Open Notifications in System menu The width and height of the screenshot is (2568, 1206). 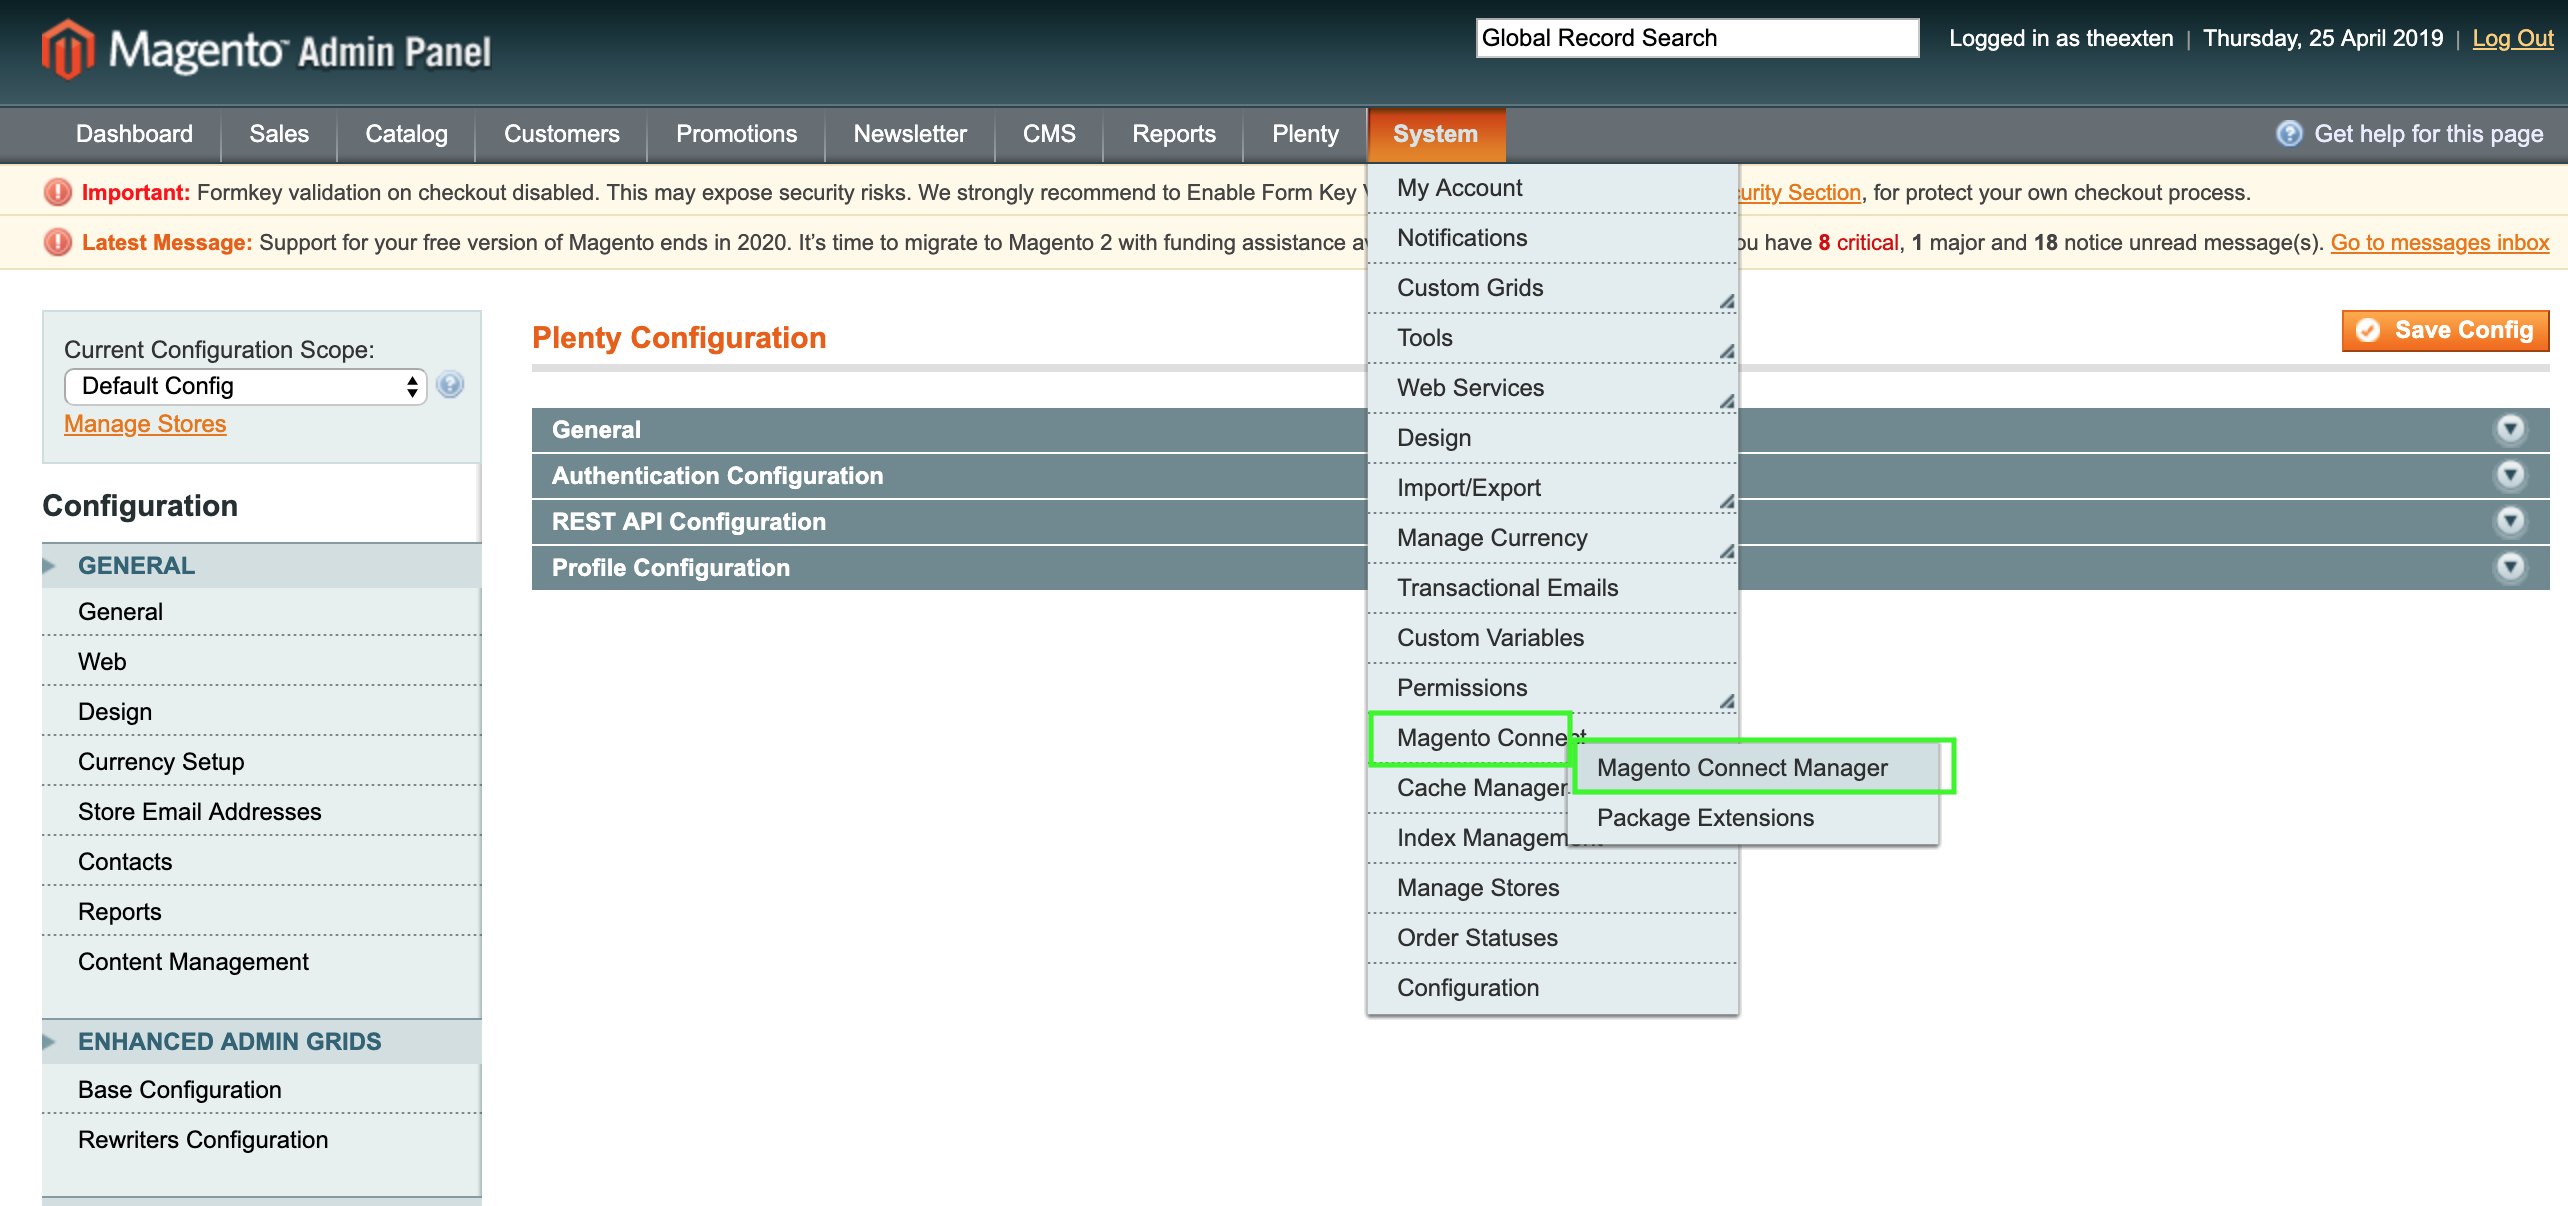(x=1552, y=238)
